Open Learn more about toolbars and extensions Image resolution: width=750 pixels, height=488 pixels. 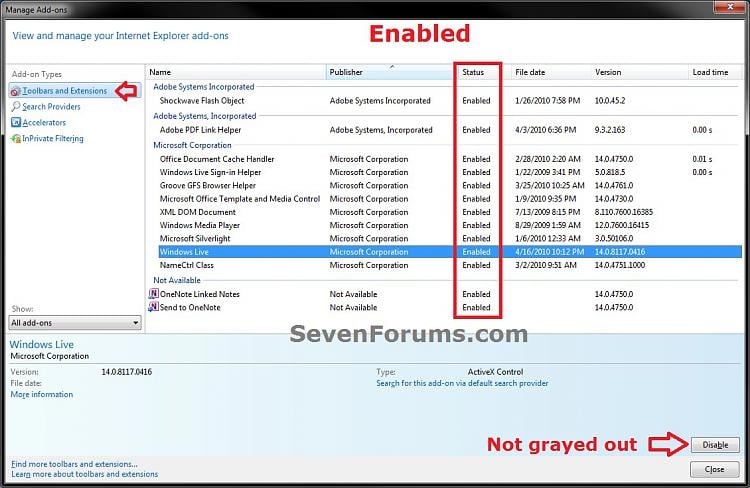coord(85,474)
